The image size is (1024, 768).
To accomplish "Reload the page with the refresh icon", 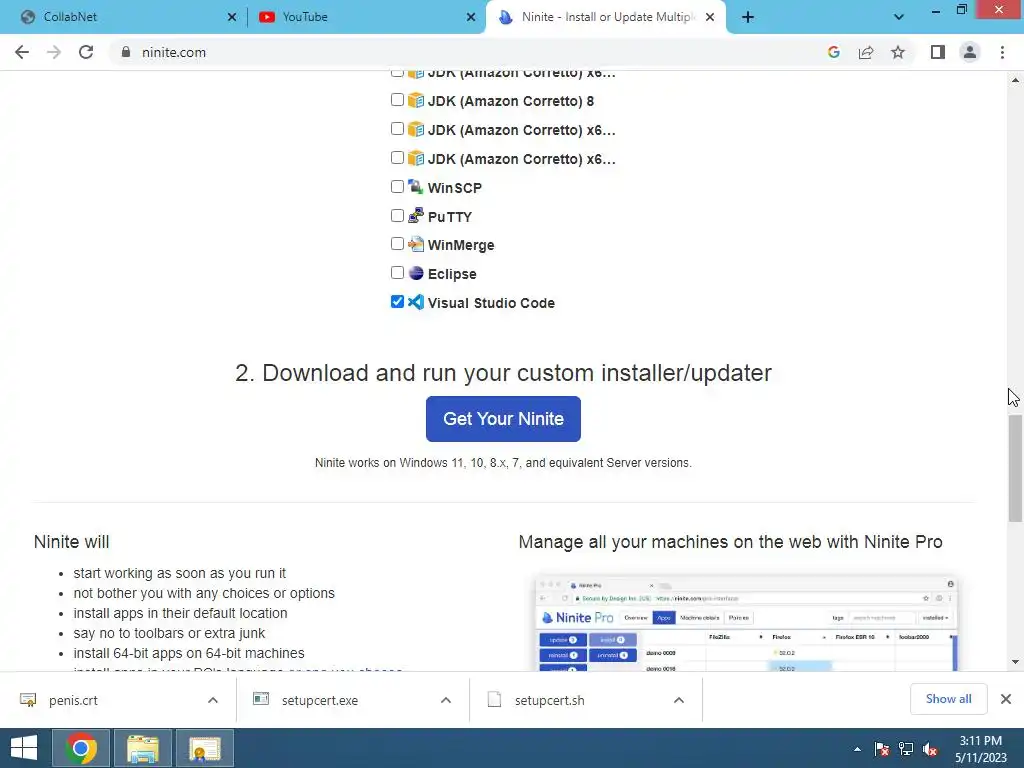I will click(86, 52).
